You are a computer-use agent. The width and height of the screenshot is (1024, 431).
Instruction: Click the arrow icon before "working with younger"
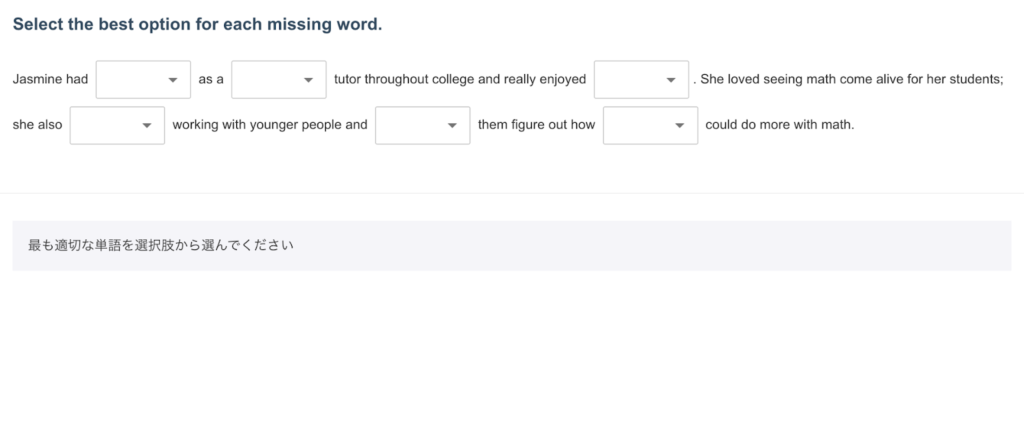point(147,126)
